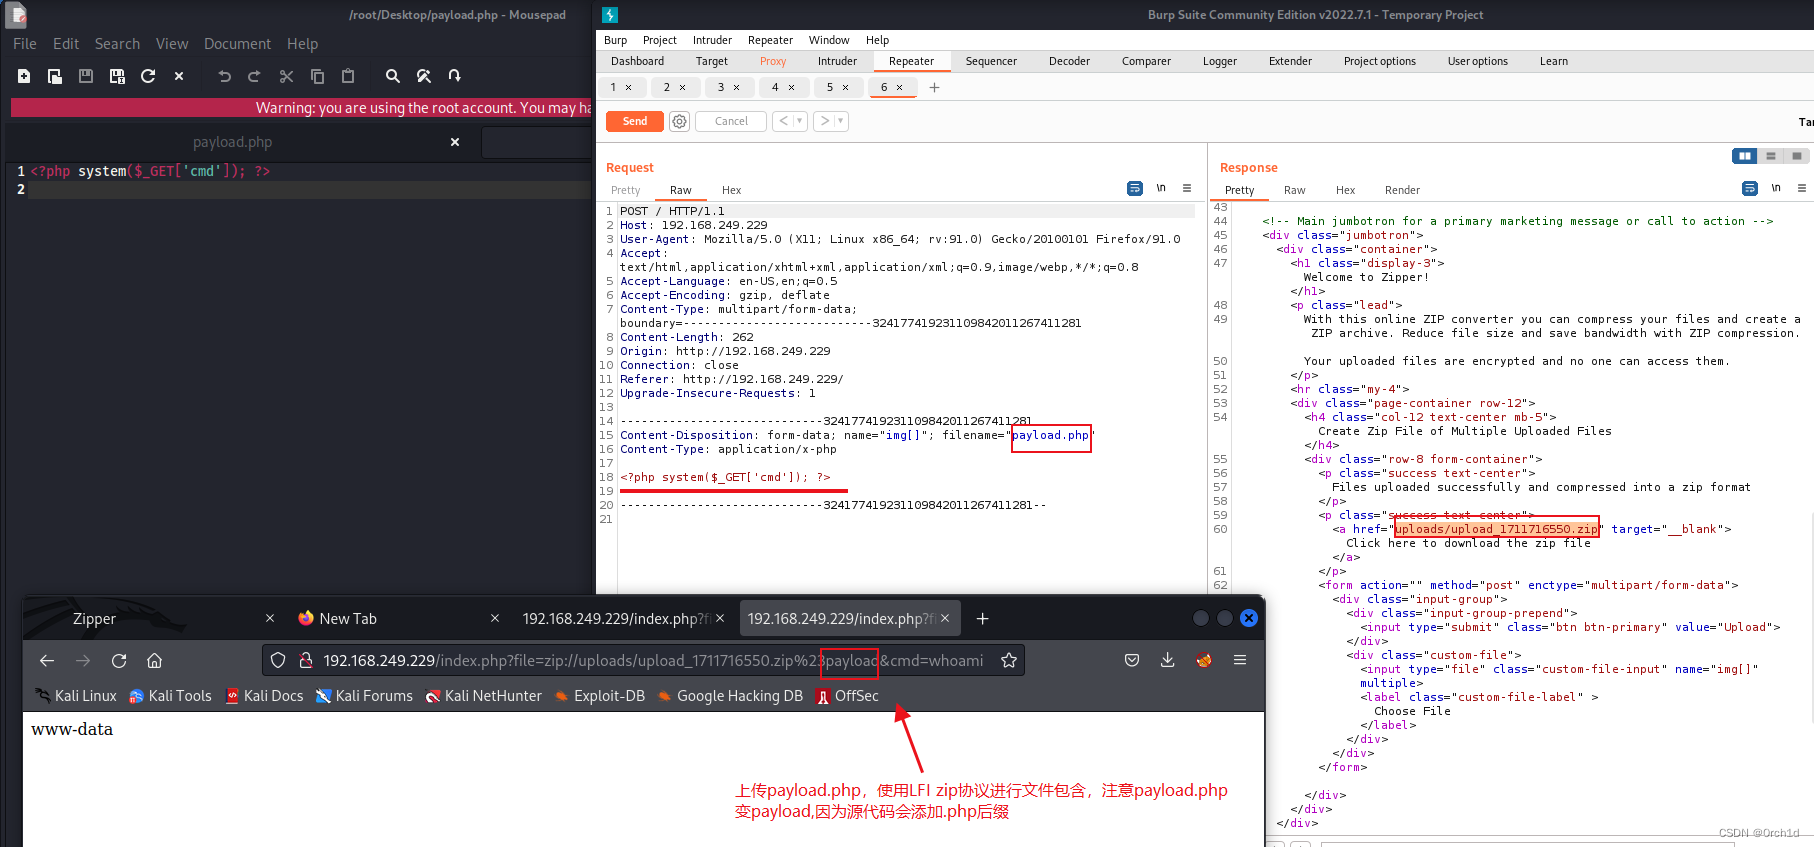Switch Response view to Render
Screen dimensions: 1814x847
(x=1402, y=190)
